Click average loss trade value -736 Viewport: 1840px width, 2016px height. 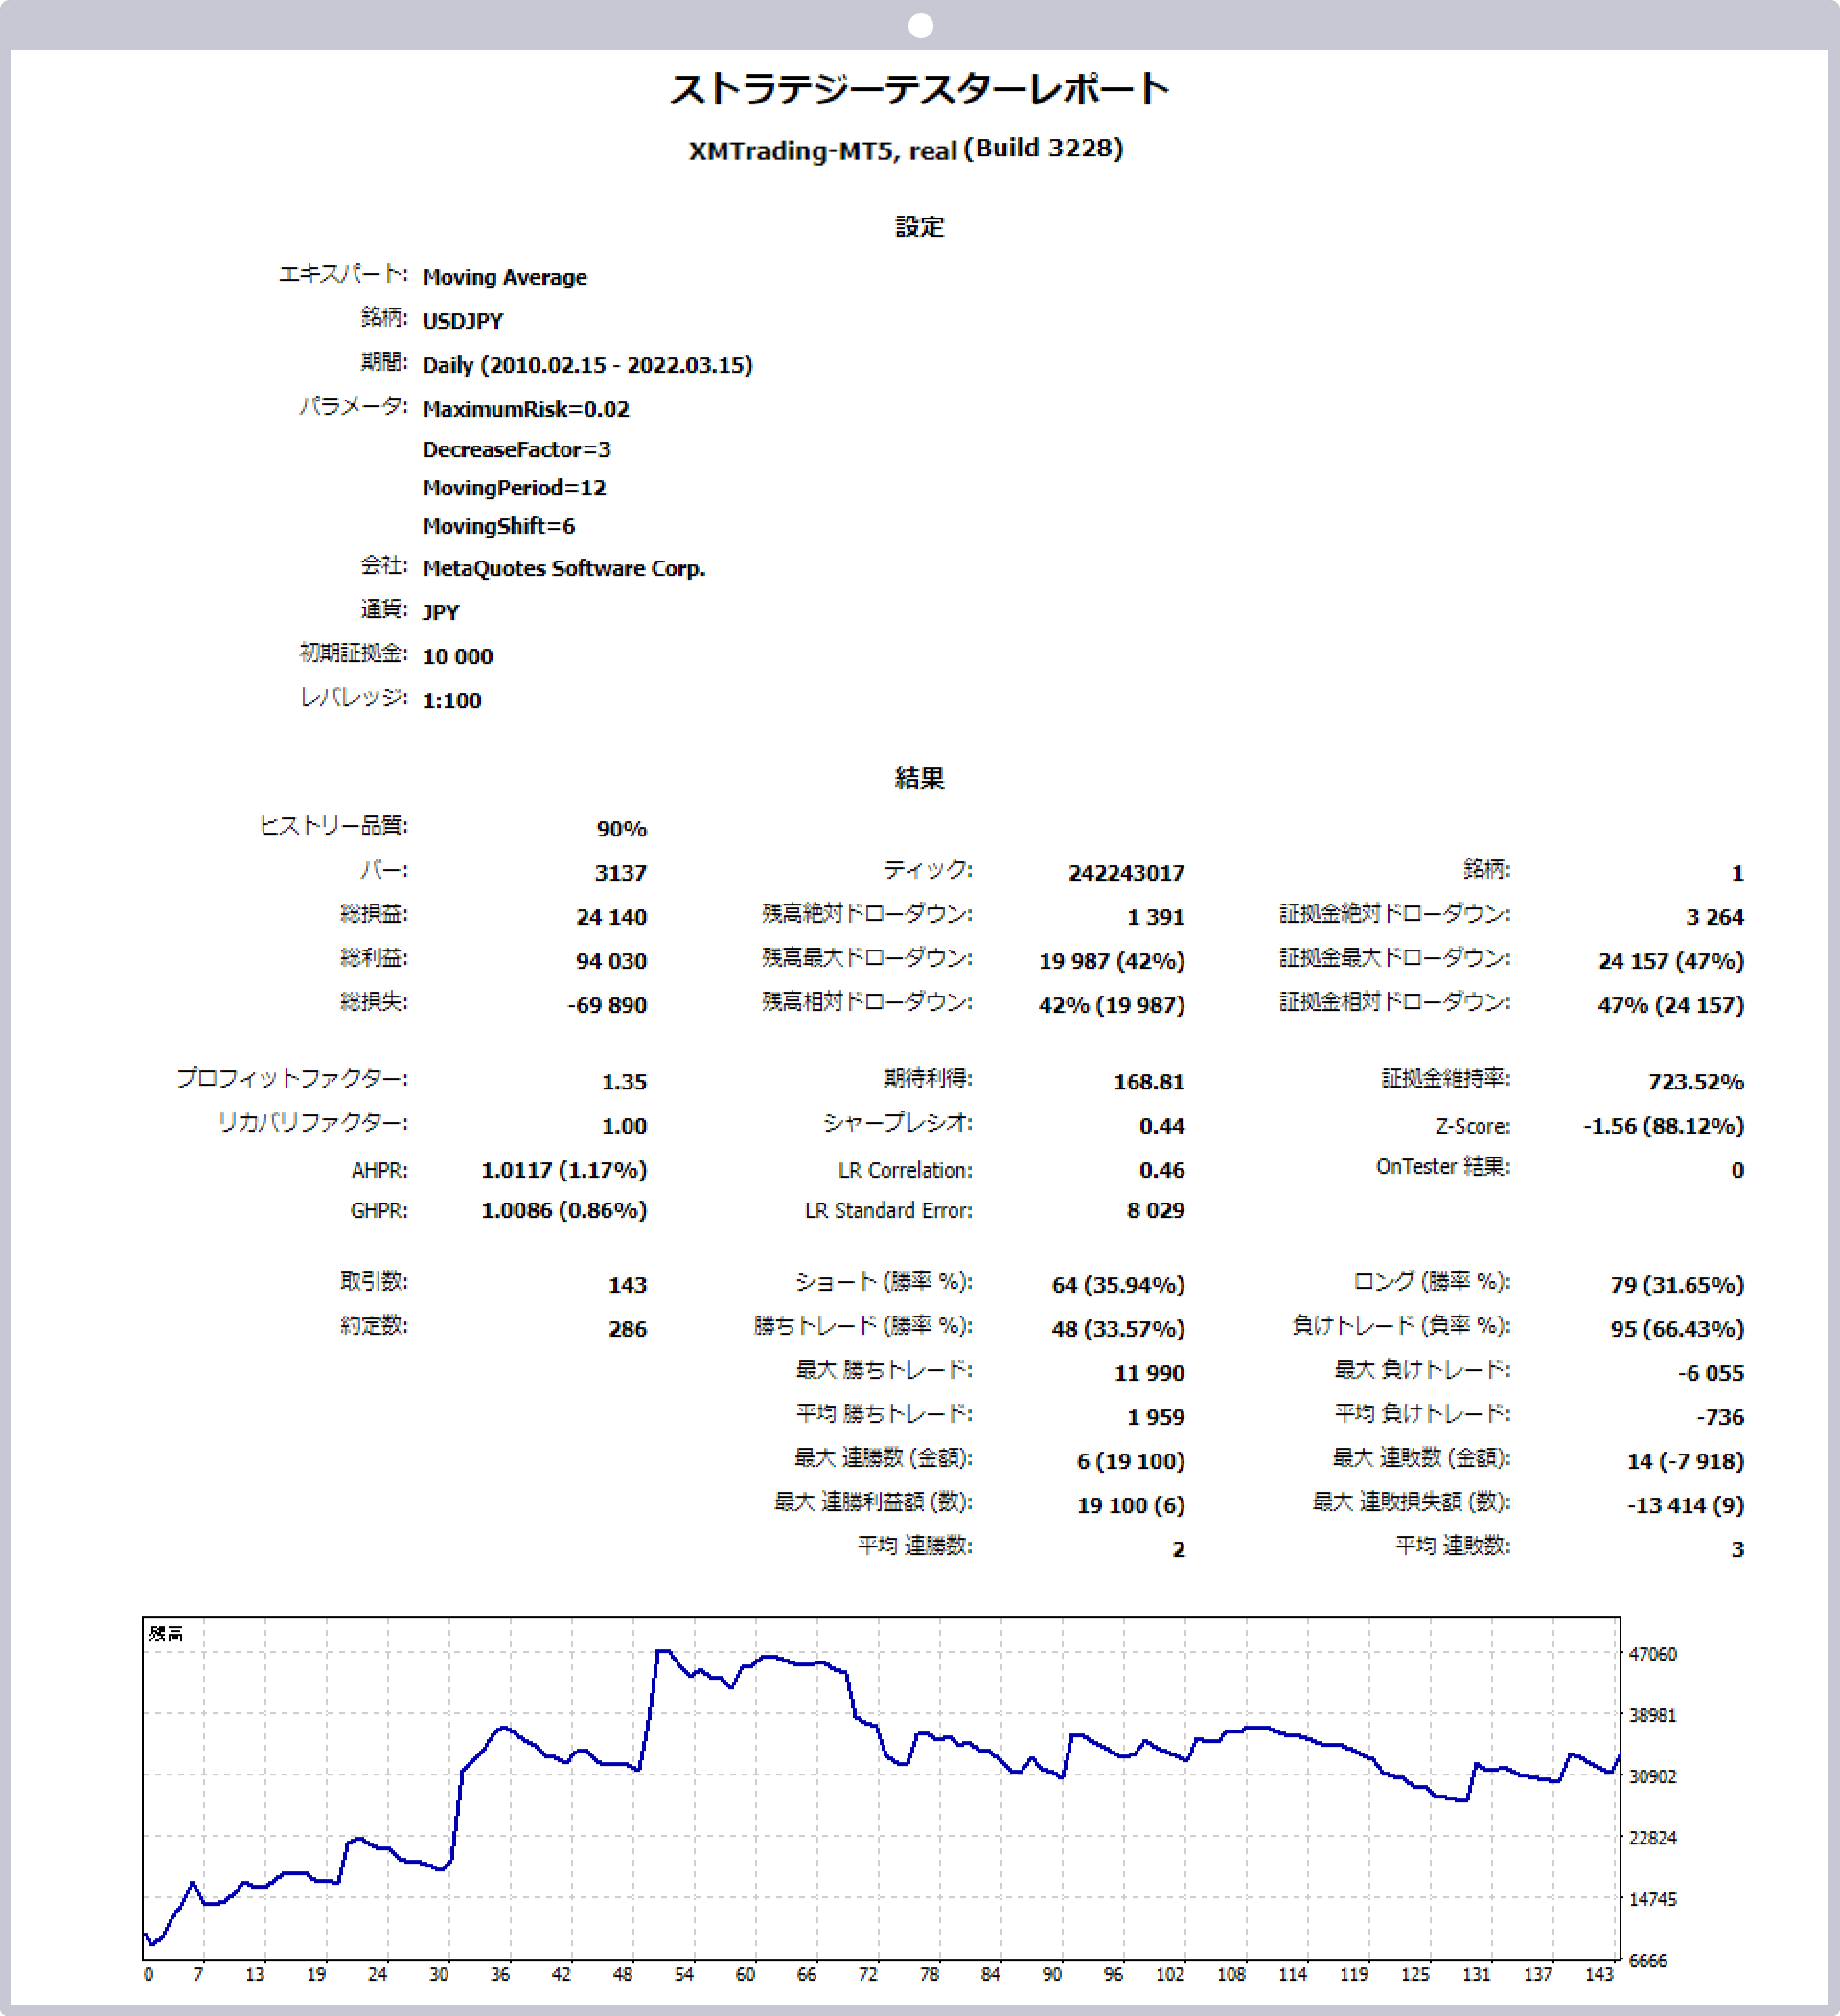(x=1720, y=1417)
